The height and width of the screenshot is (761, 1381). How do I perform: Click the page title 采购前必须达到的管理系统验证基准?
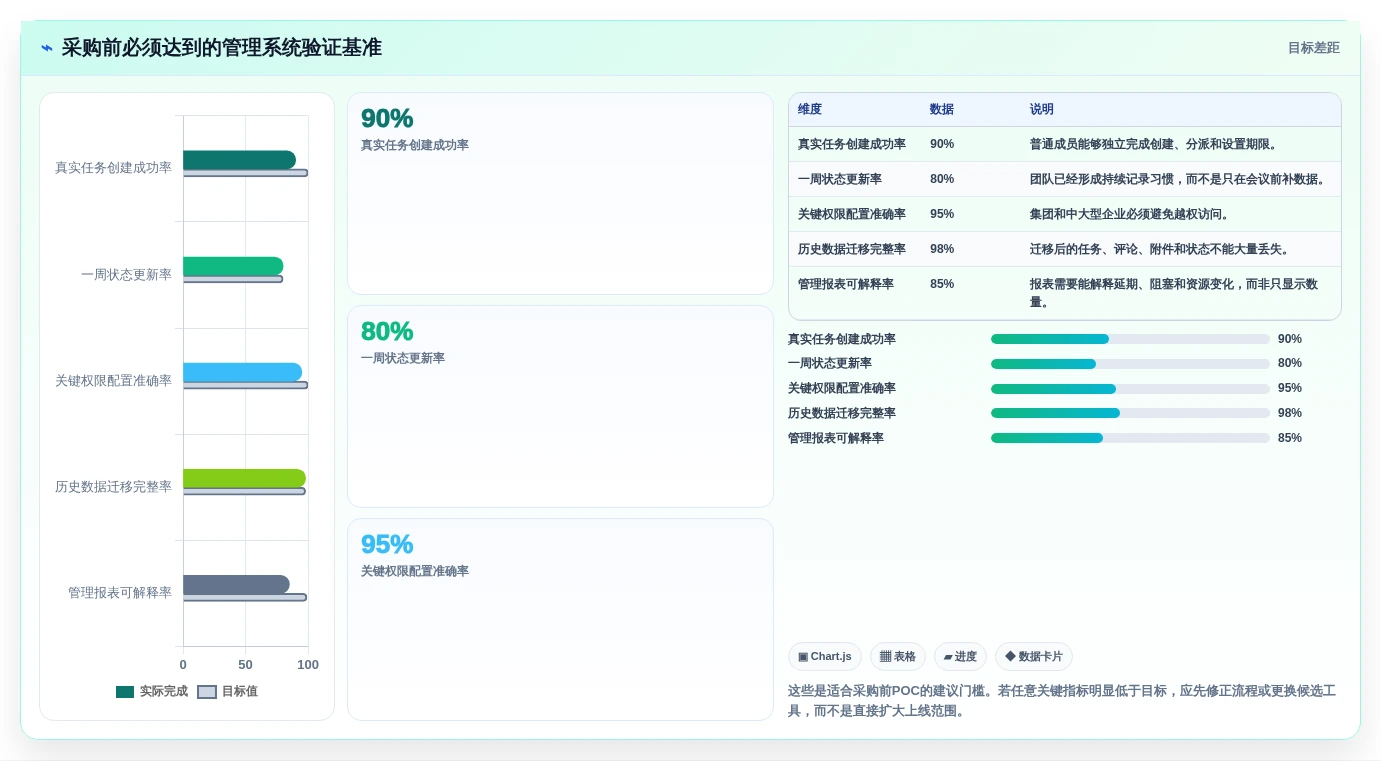222,48
